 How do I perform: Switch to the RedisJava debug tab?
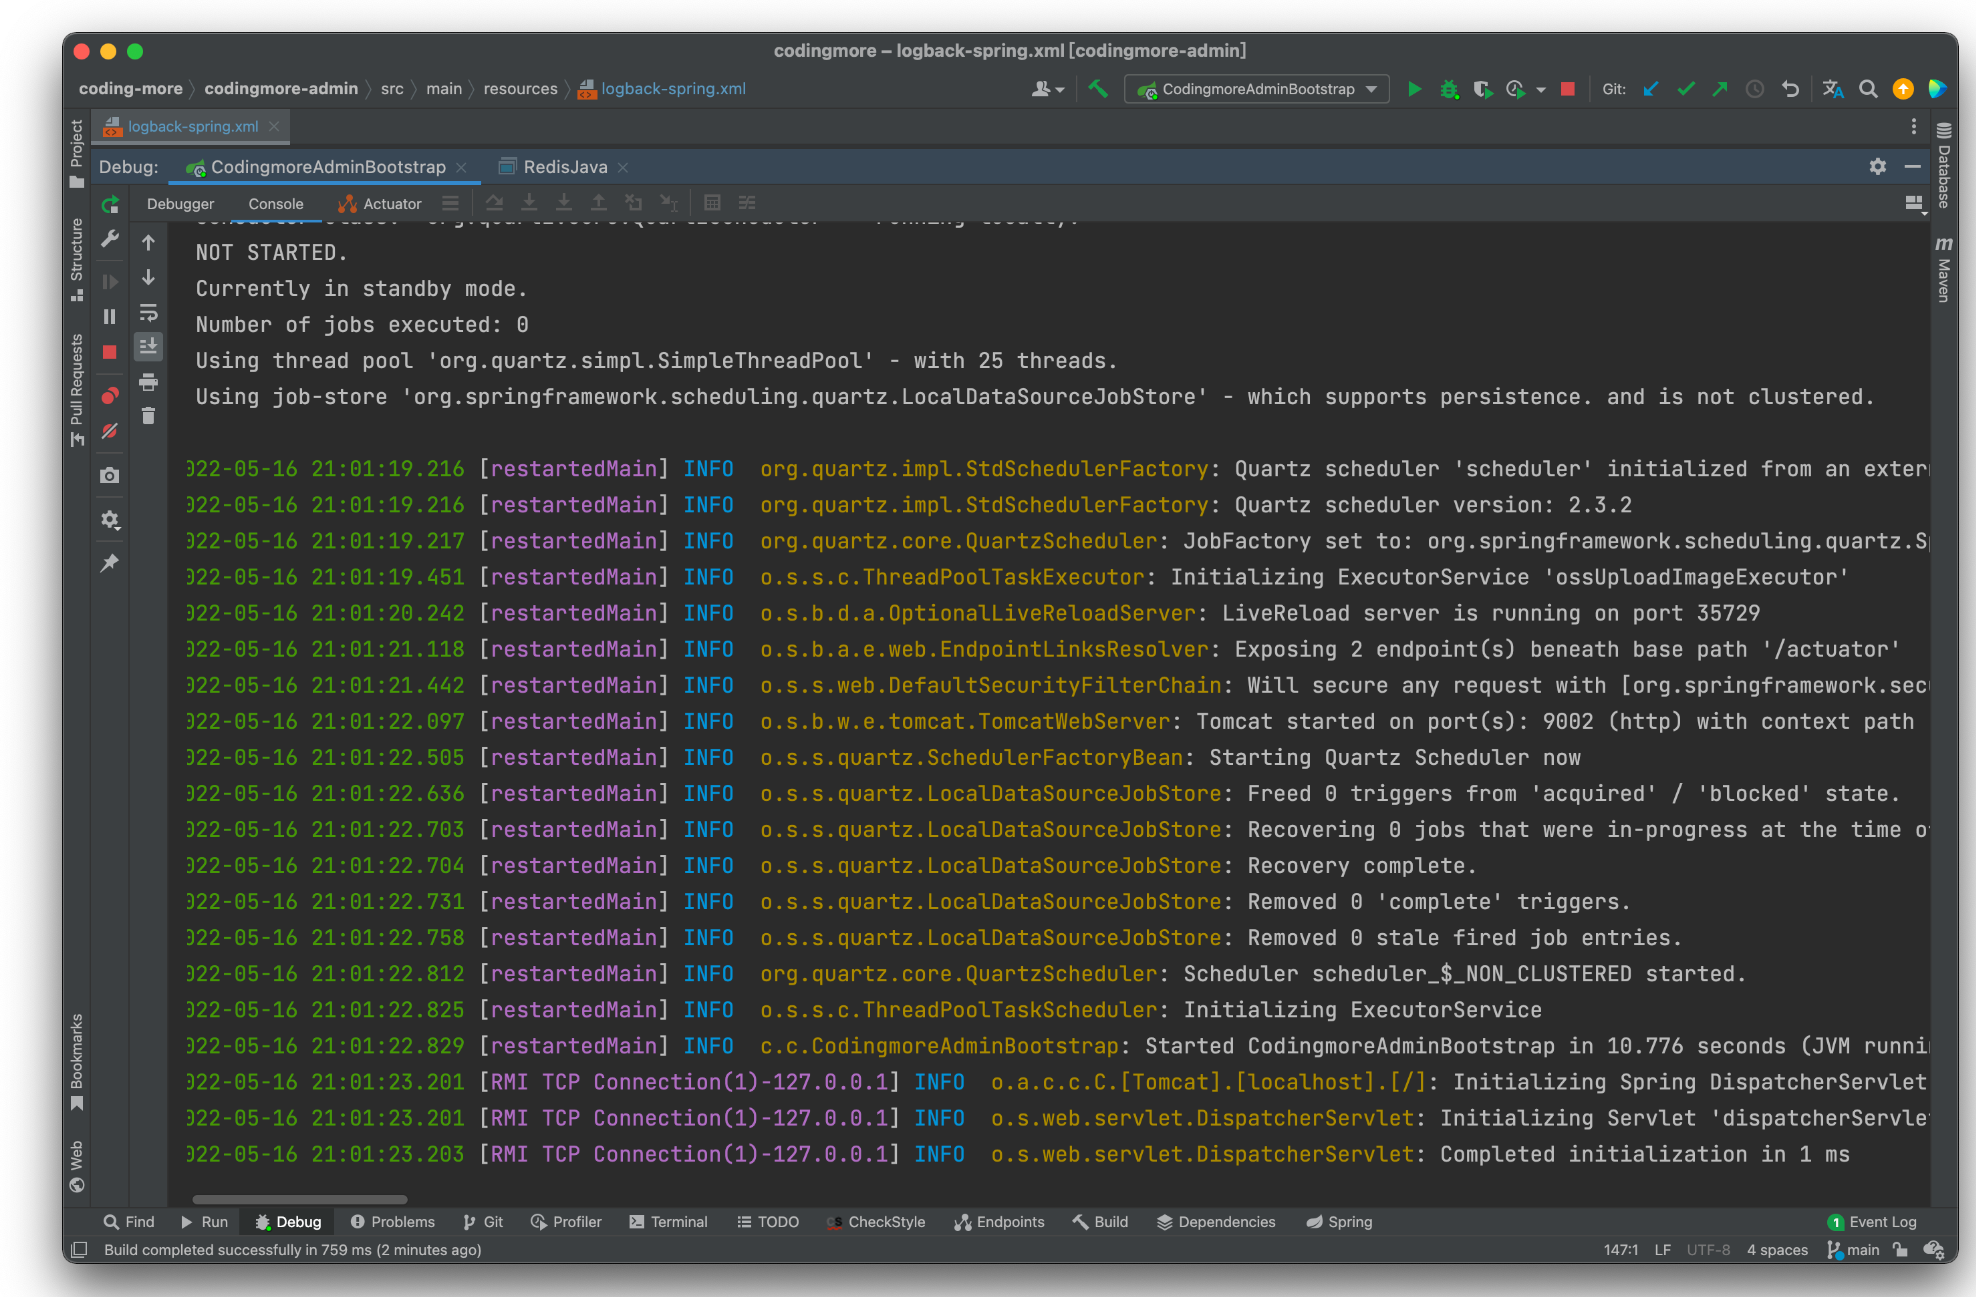tap(564, 167)
